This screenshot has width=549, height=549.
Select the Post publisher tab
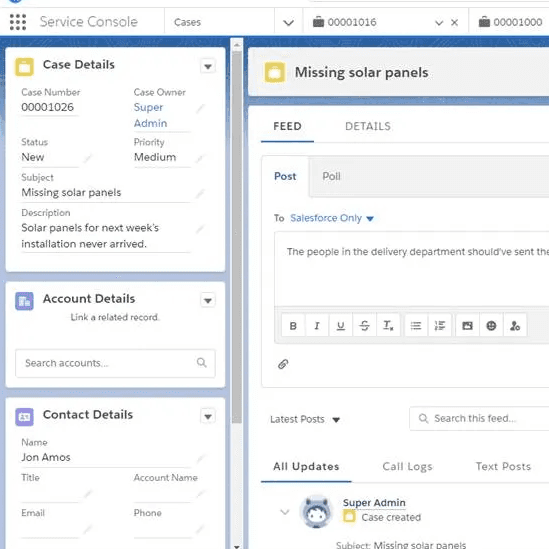tap(285, 176)
